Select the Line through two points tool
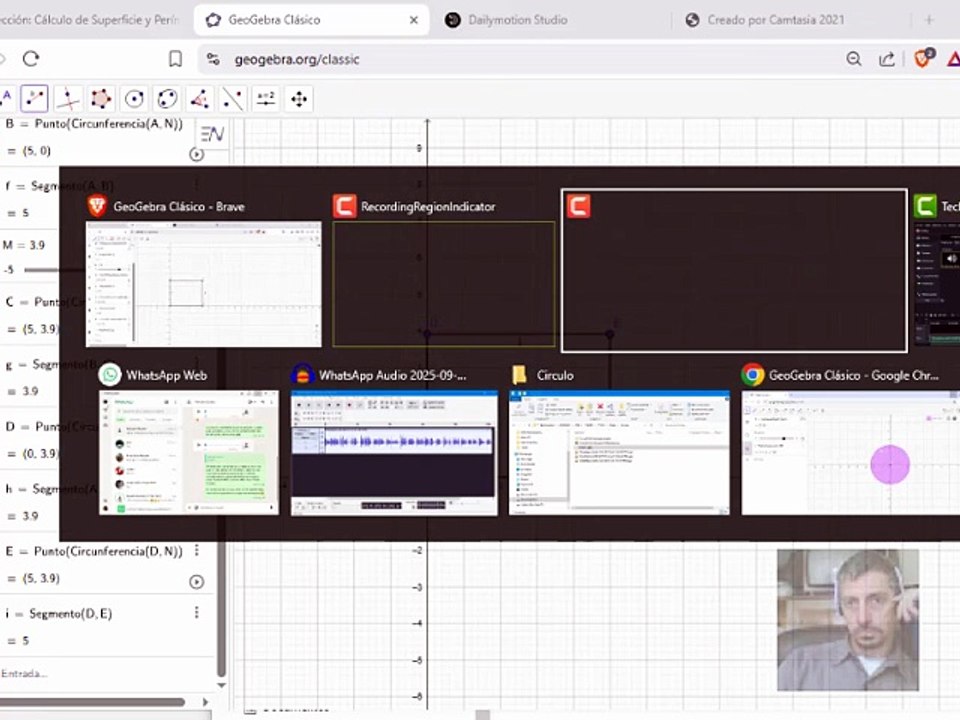960x720 pixels. (x=34, y=99)
